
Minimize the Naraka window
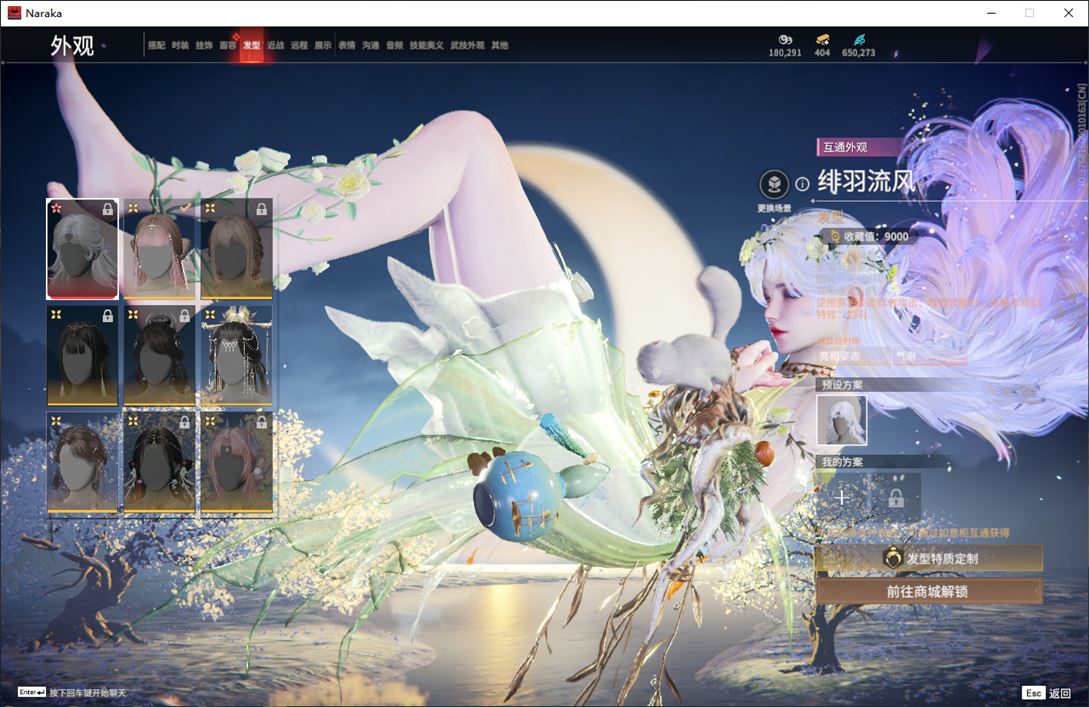point(991,13)
